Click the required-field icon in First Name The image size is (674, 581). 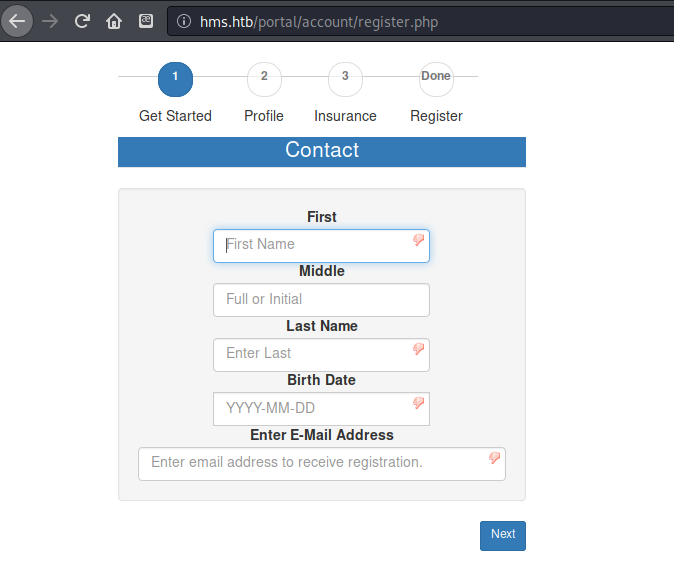[x=419, y=241]
